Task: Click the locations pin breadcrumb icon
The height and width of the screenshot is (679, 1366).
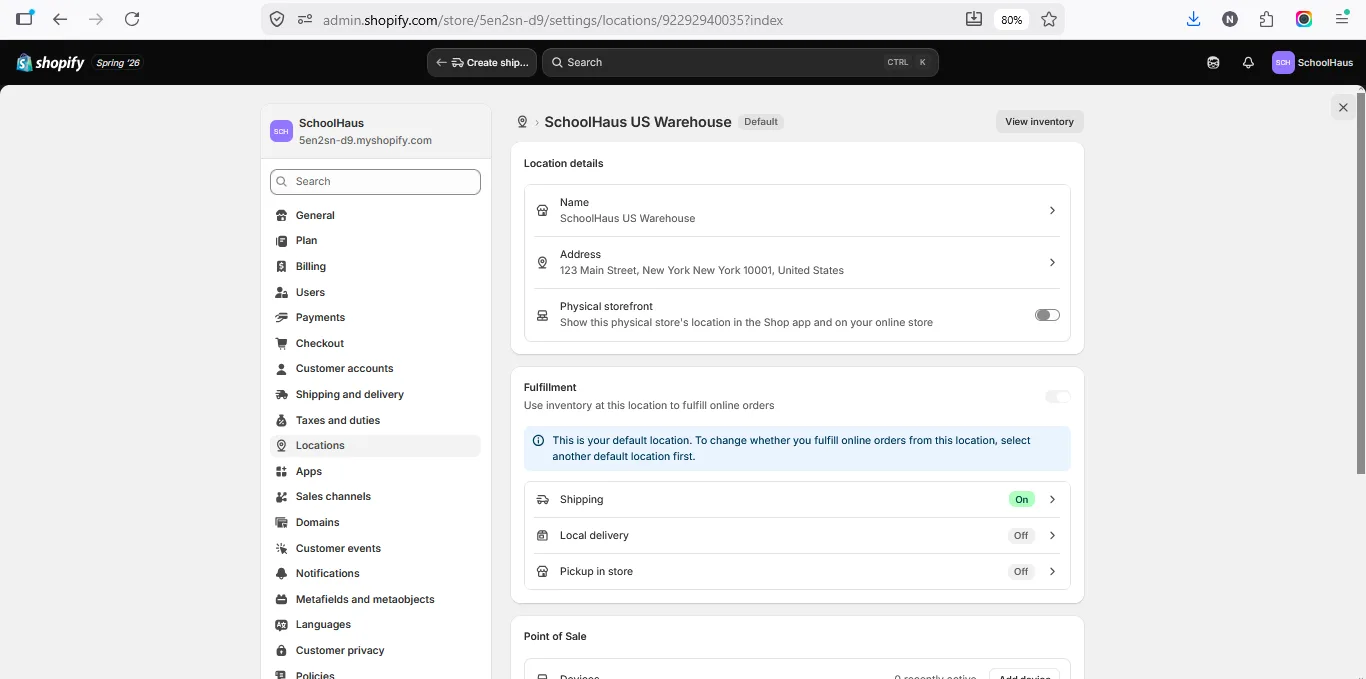Action: coord(522,122)
